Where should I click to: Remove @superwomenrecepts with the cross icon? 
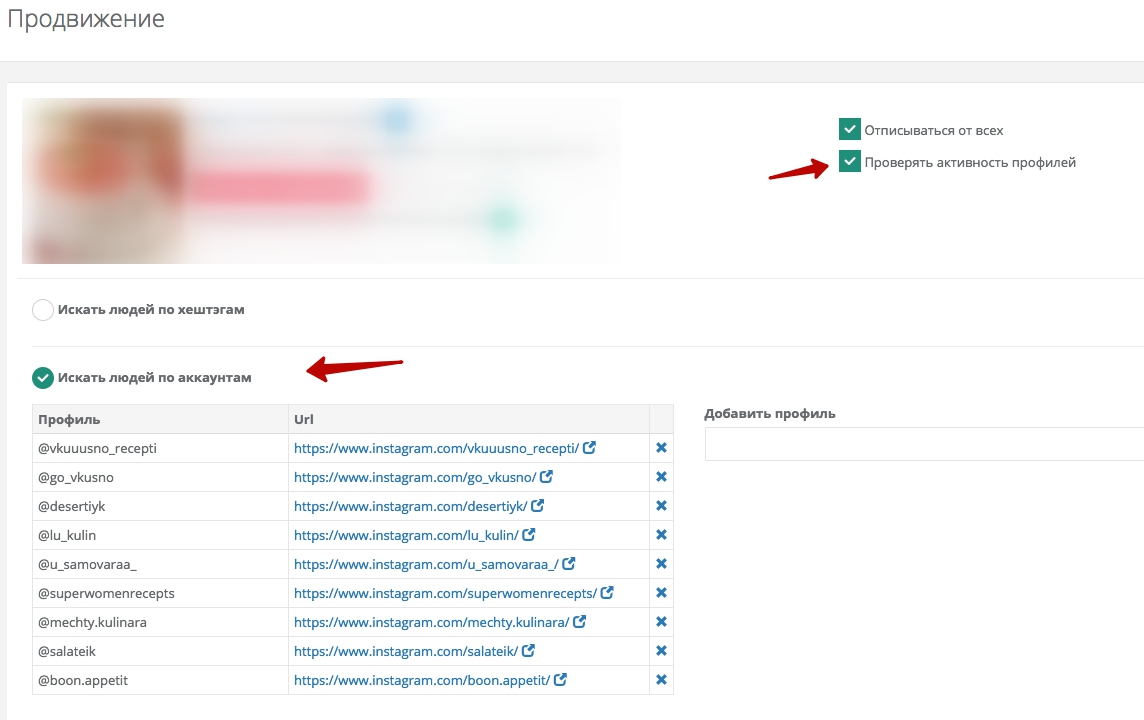tap(661, 593)
